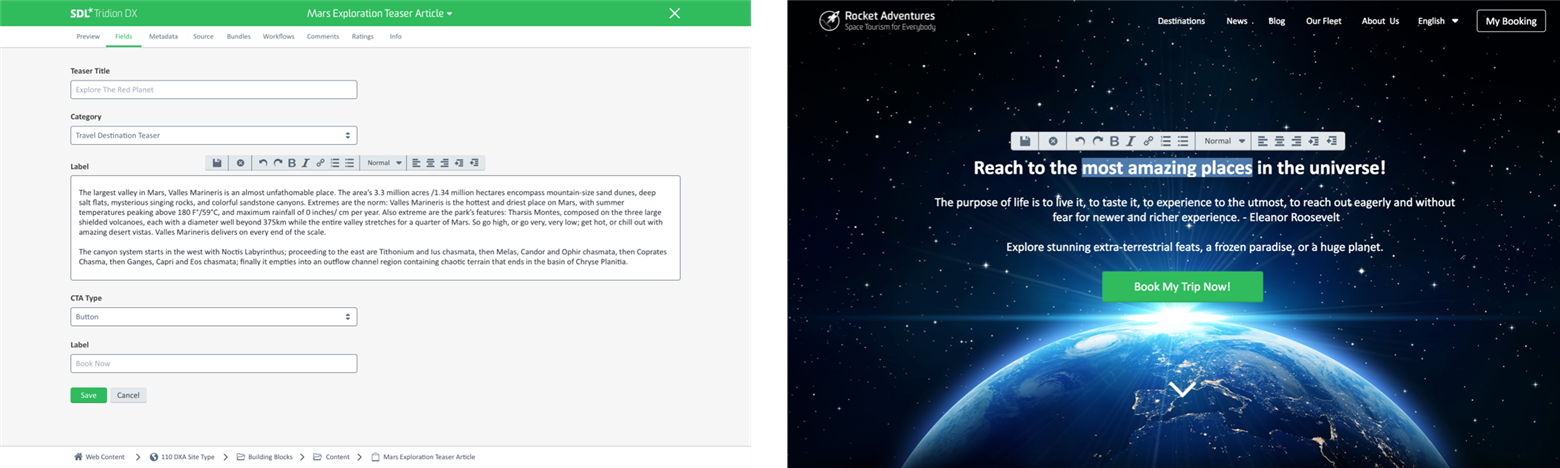Open the English language dropdown
Screen dimensions: 1560x468
click(1438, 21)
